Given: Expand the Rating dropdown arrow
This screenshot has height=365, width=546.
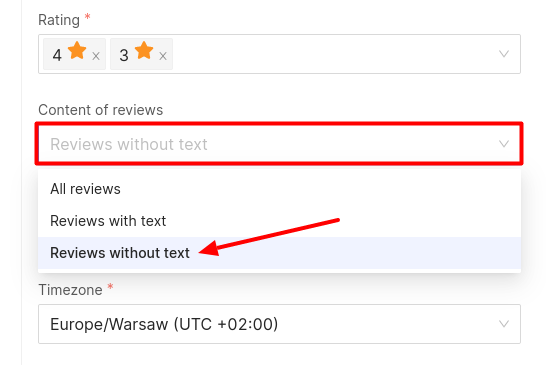Looking at the screenshot, I should tap(504, 54).
